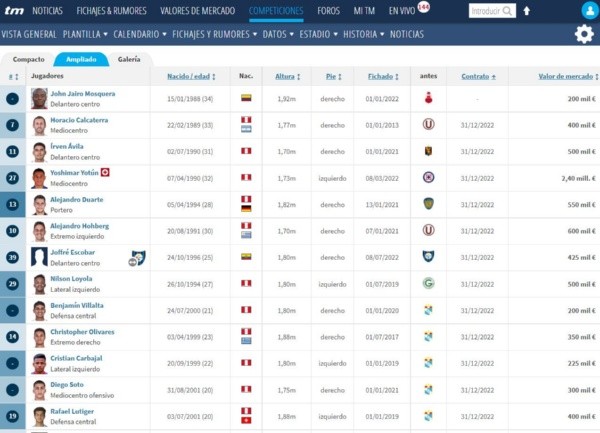Expand the Estadio dropdown menu
Viewport: 600px width, 433px height.
[318, 34]
